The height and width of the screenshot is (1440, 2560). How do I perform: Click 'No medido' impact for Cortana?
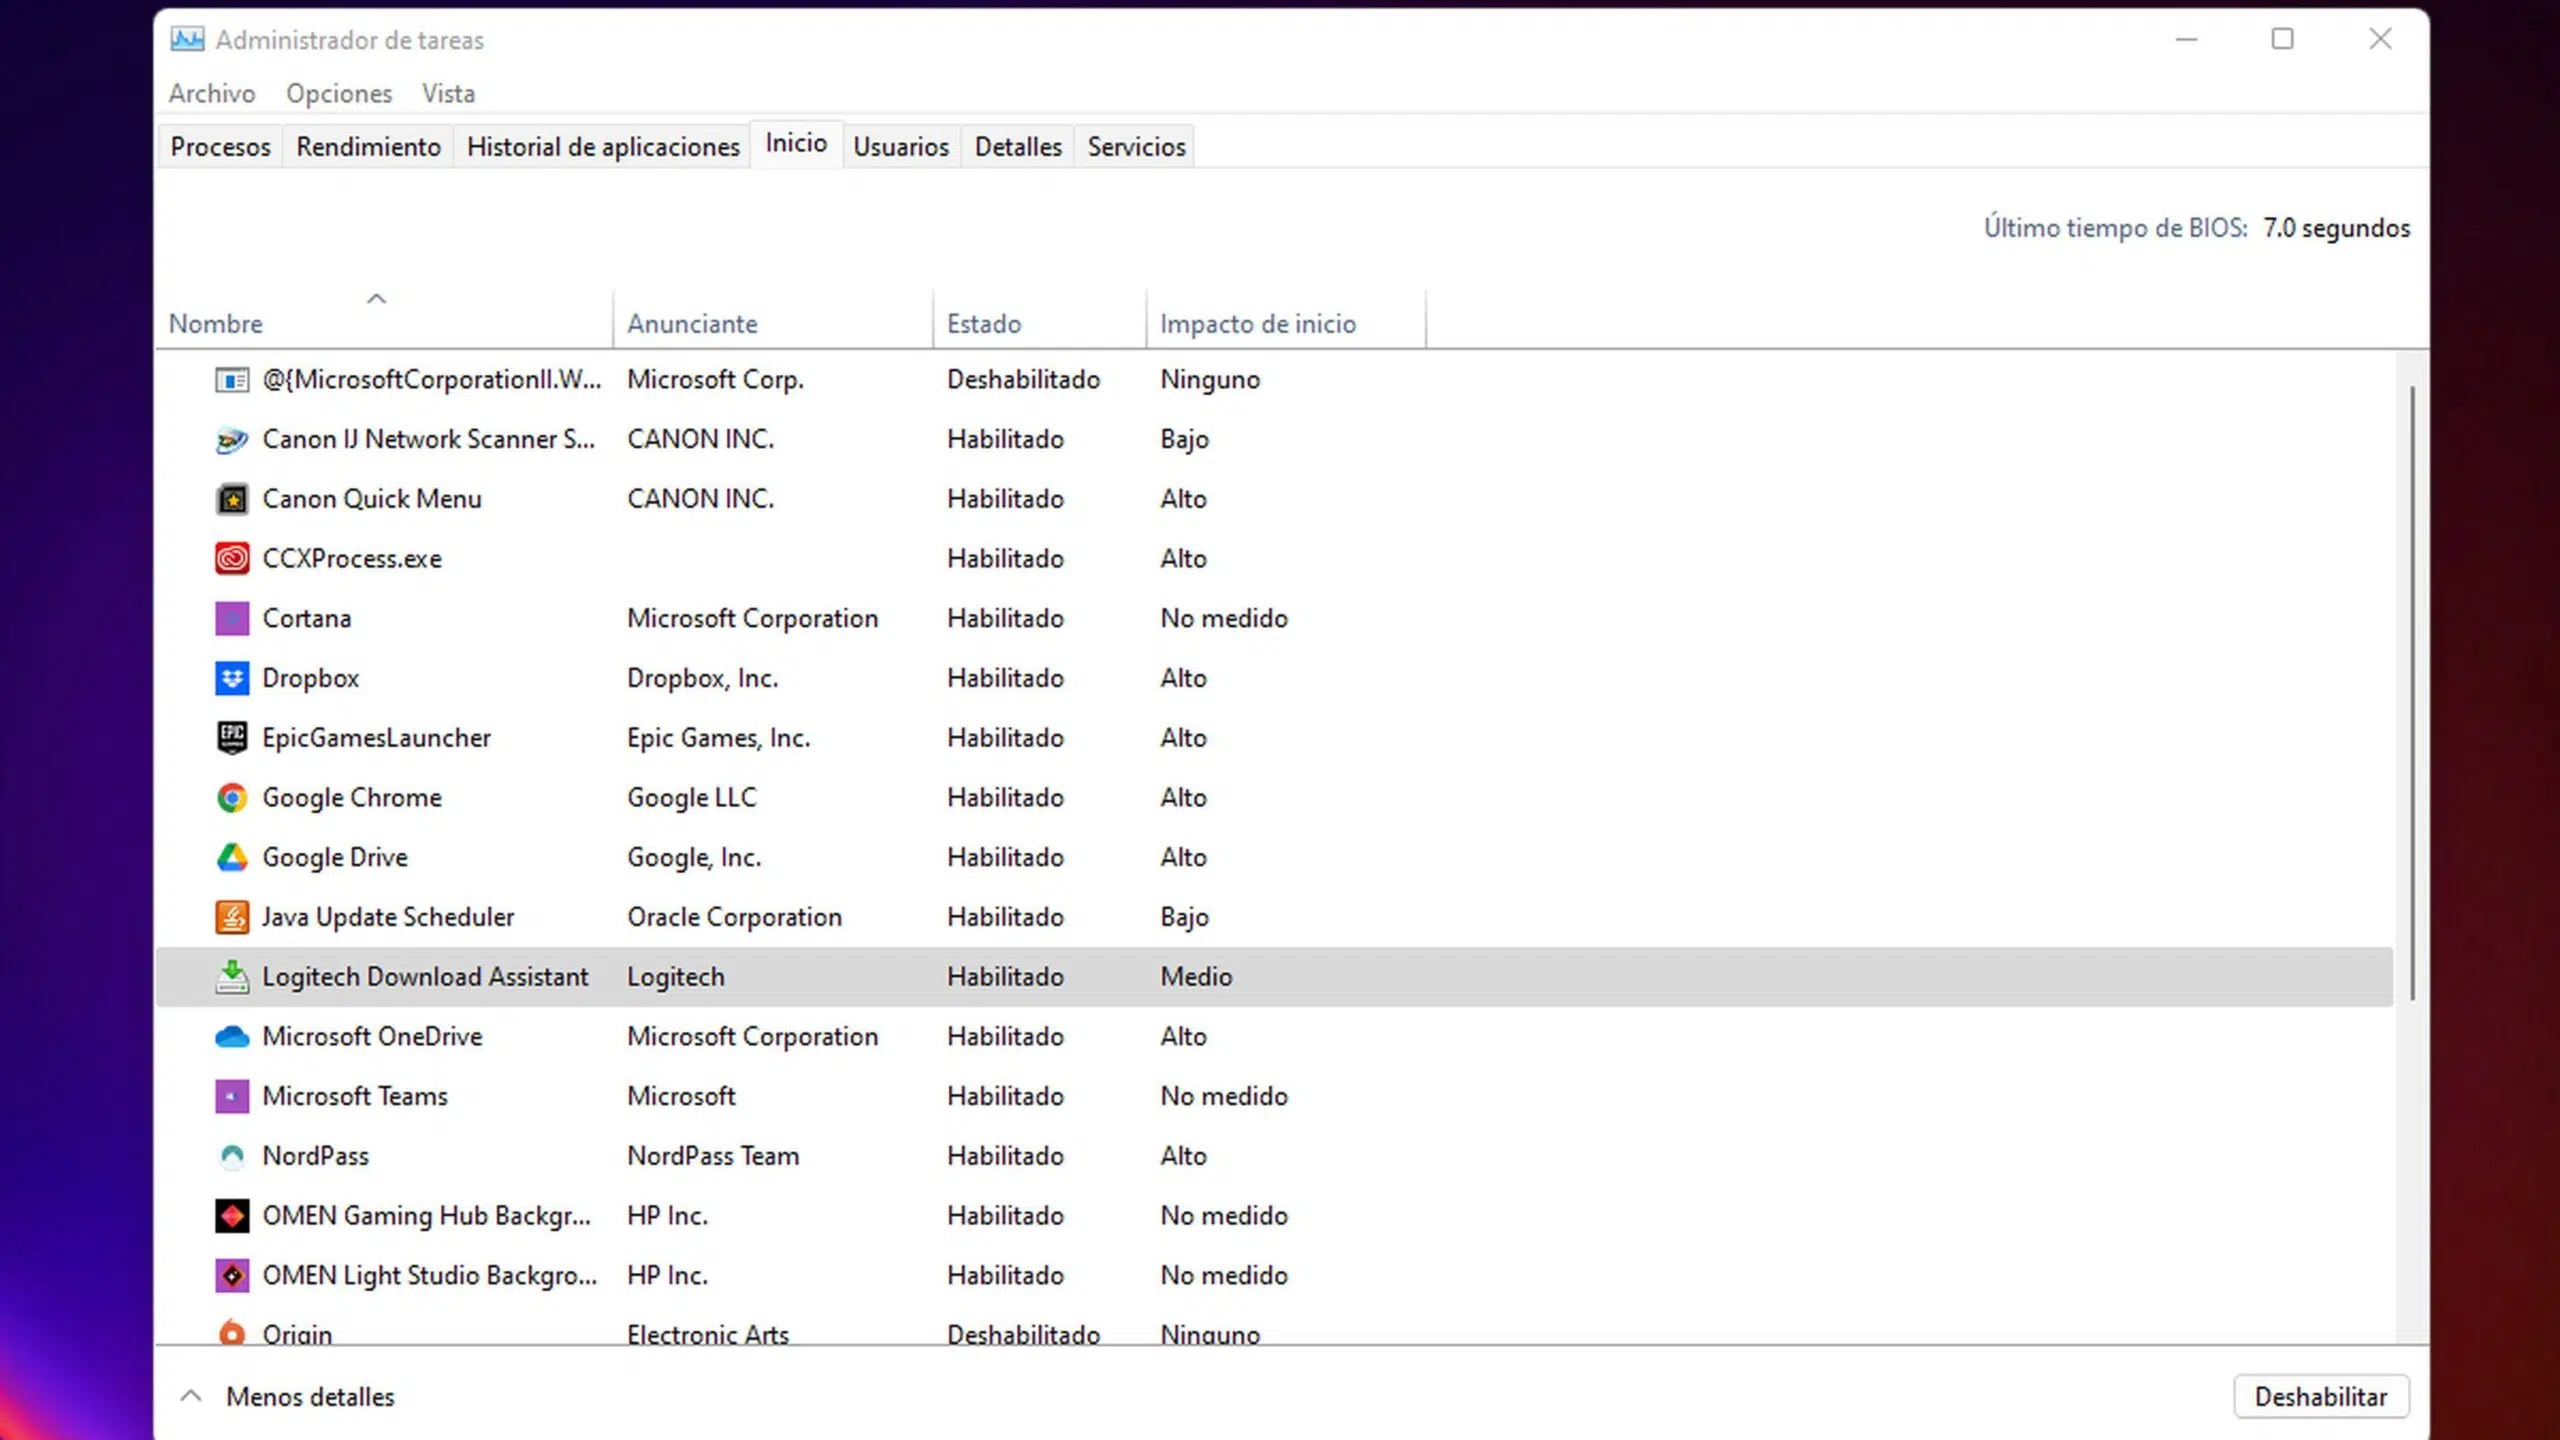(1223, 619)
